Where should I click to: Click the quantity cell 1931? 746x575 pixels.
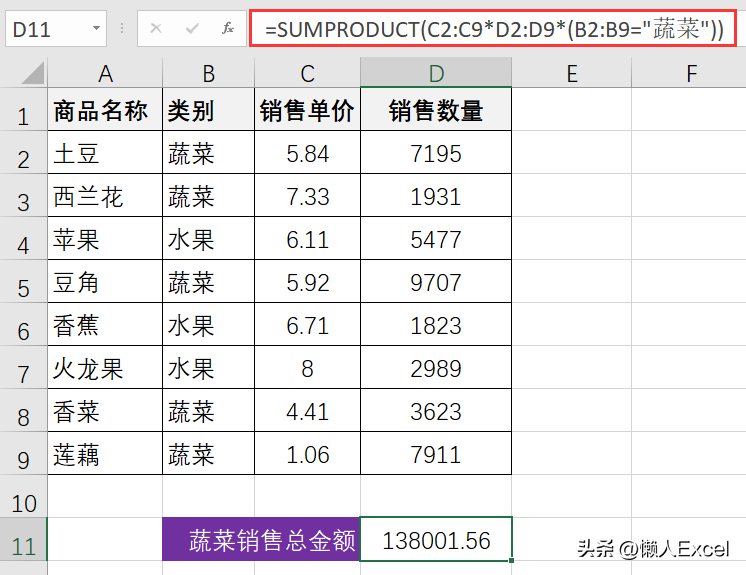pyautogui.click(x=436, y=196)
